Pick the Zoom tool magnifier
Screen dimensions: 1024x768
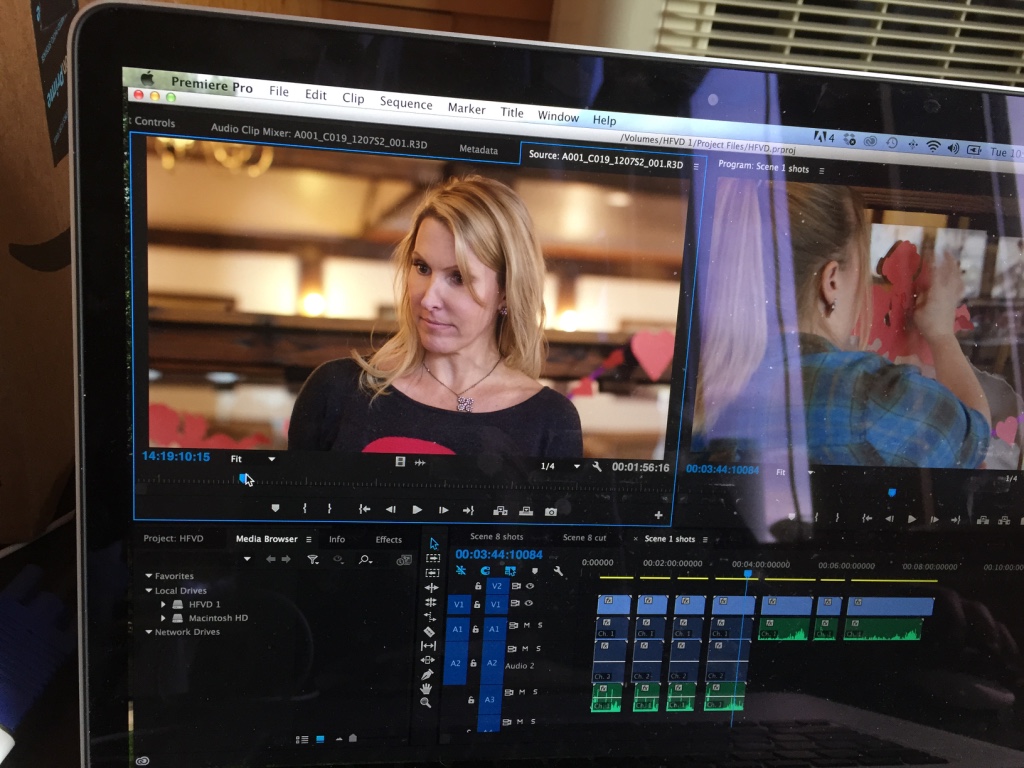tap(426, 703)
